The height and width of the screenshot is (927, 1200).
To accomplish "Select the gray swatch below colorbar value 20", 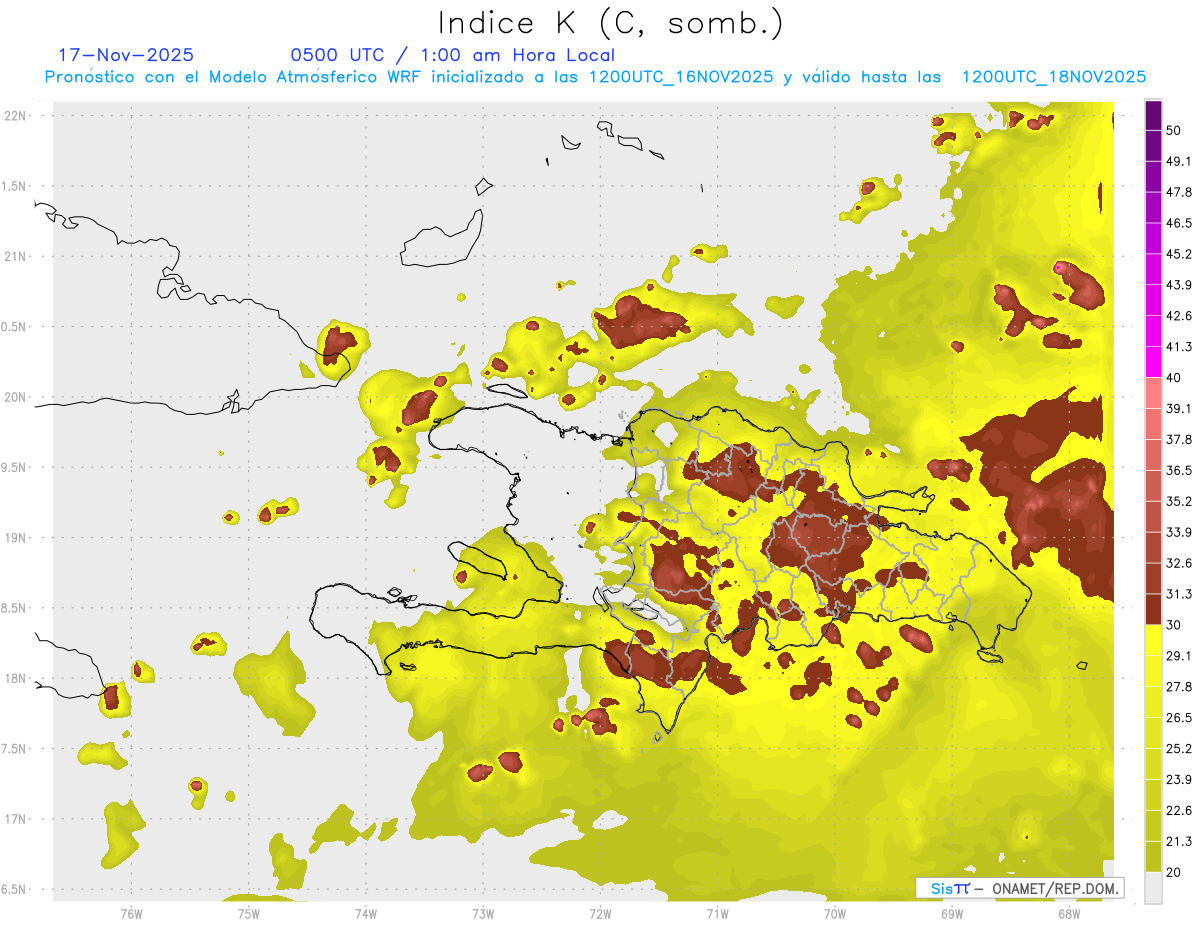I will 1154,888.
